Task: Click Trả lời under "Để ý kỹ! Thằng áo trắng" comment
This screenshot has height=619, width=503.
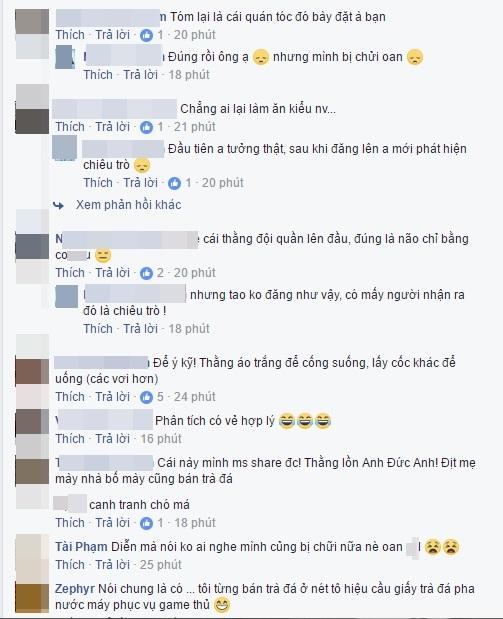Action: tap(113, 397)
